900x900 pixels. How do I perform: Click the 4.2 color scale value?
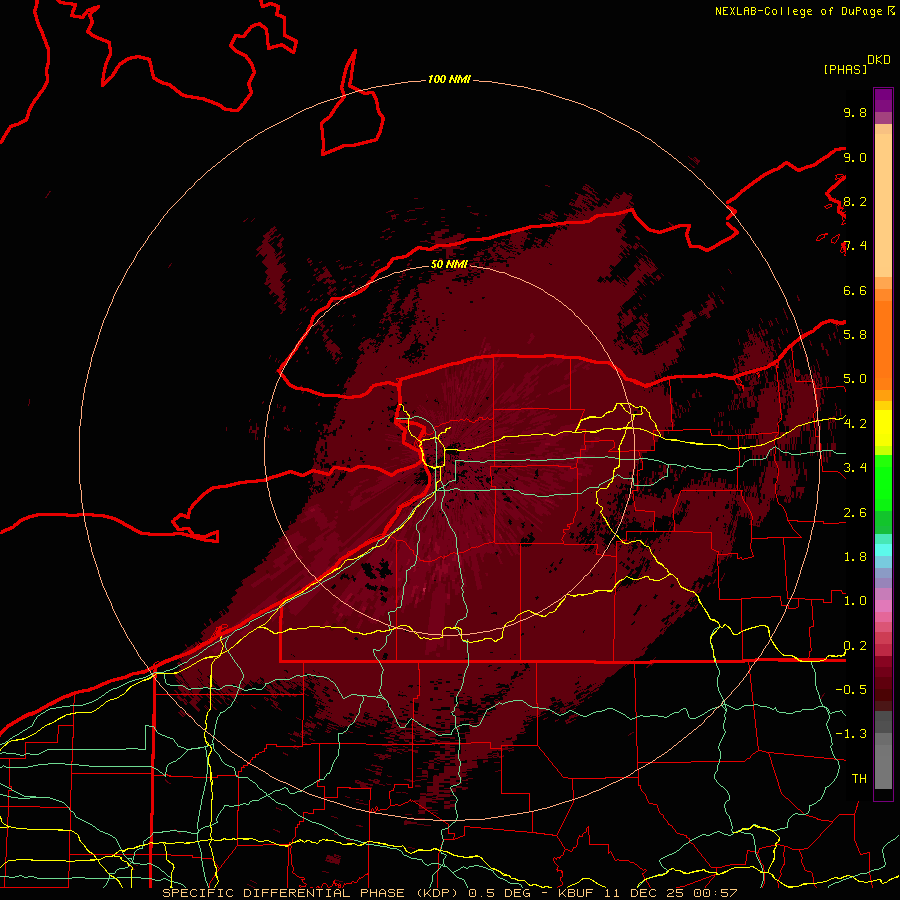855,424
